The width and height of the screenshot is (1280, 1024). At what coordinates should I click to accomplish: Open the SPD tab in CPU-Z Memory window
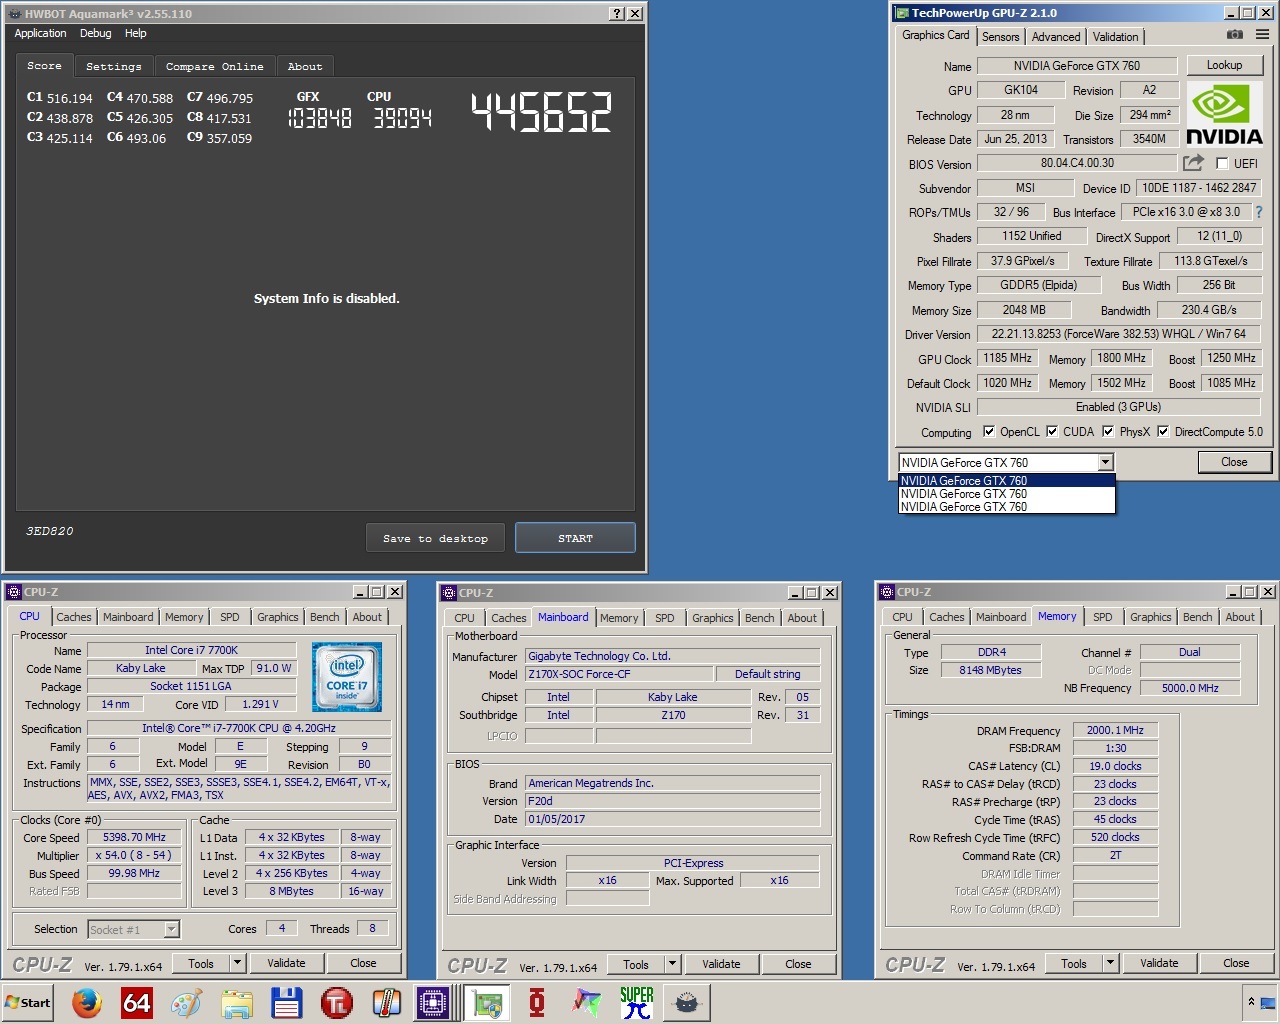coord(1103,617)
